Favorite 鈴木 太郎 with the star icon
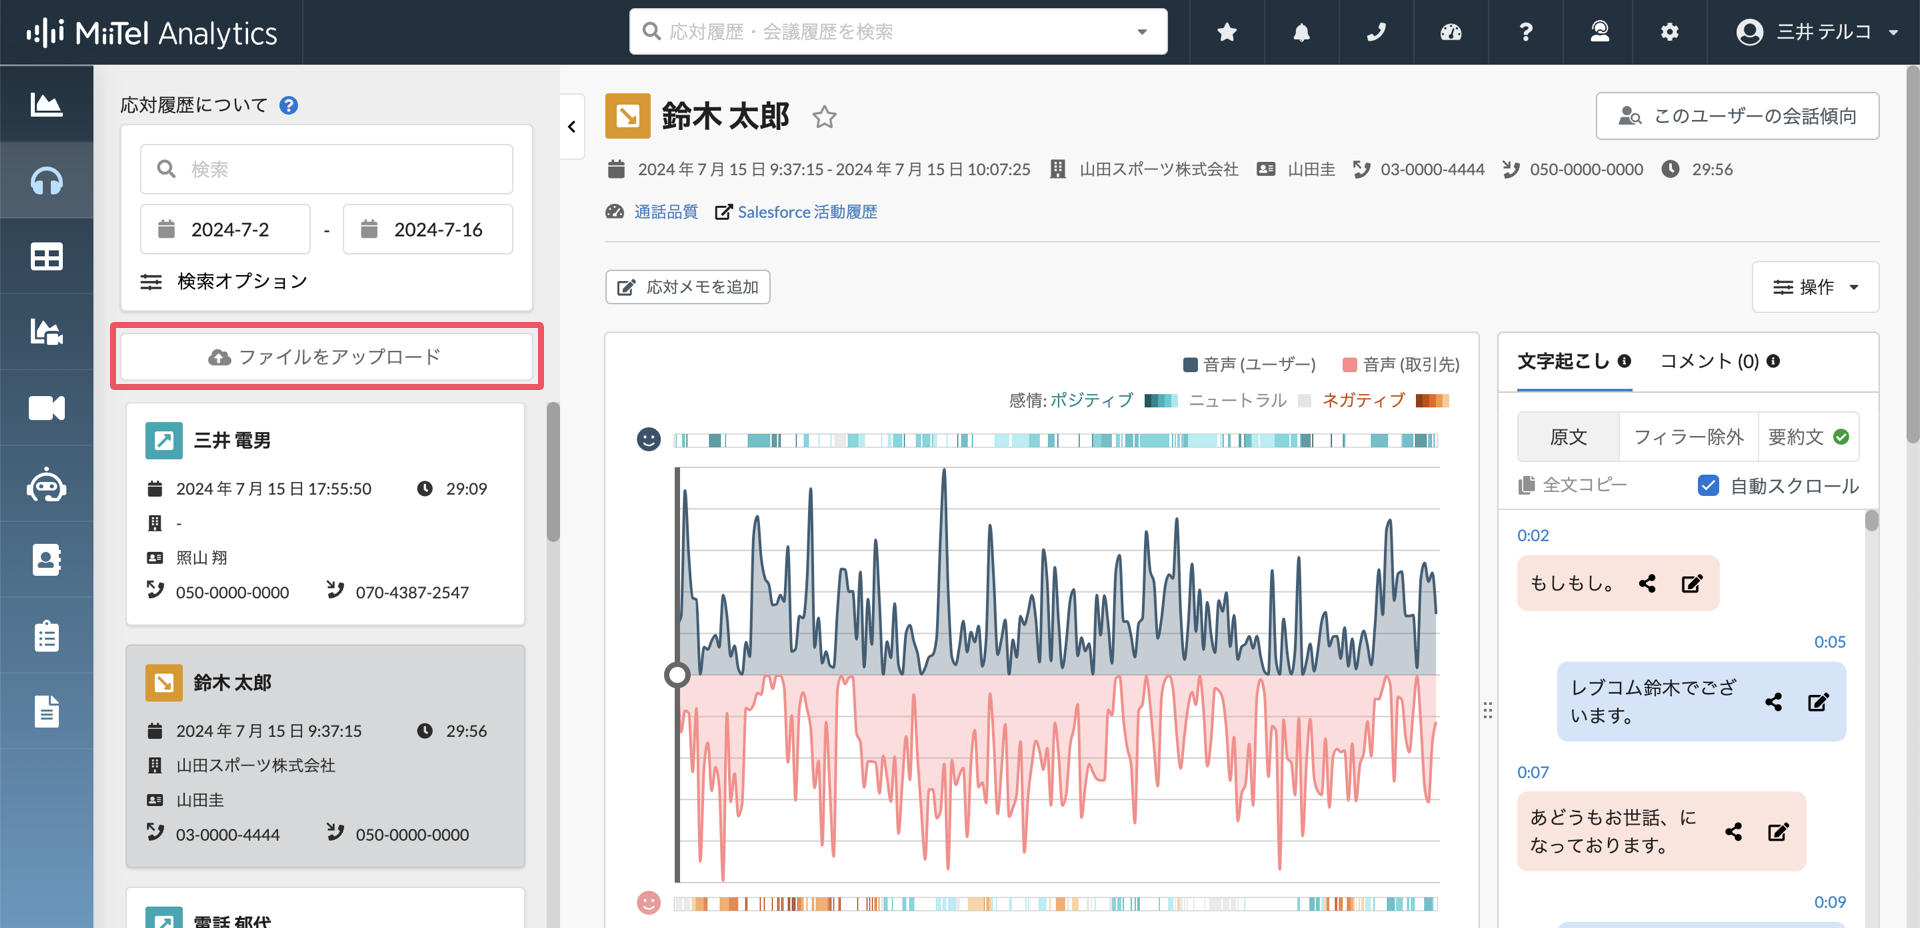Screen dimensions: 1920x928 coord(824,117)
